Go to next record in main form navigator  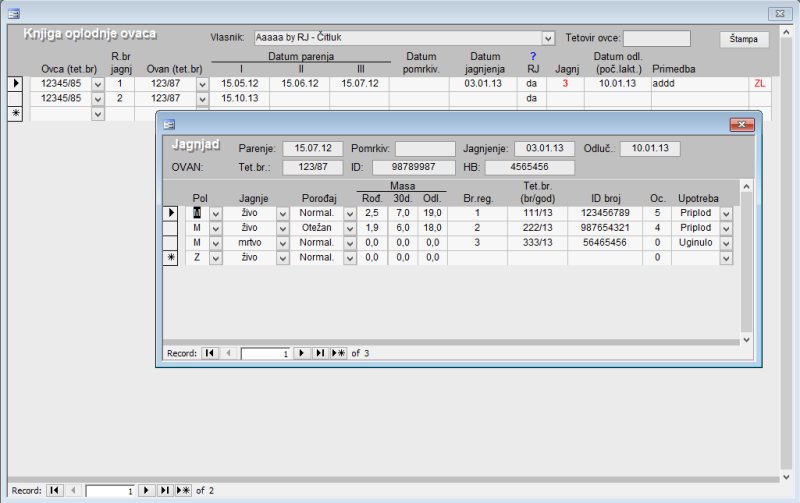click(145, 491)
